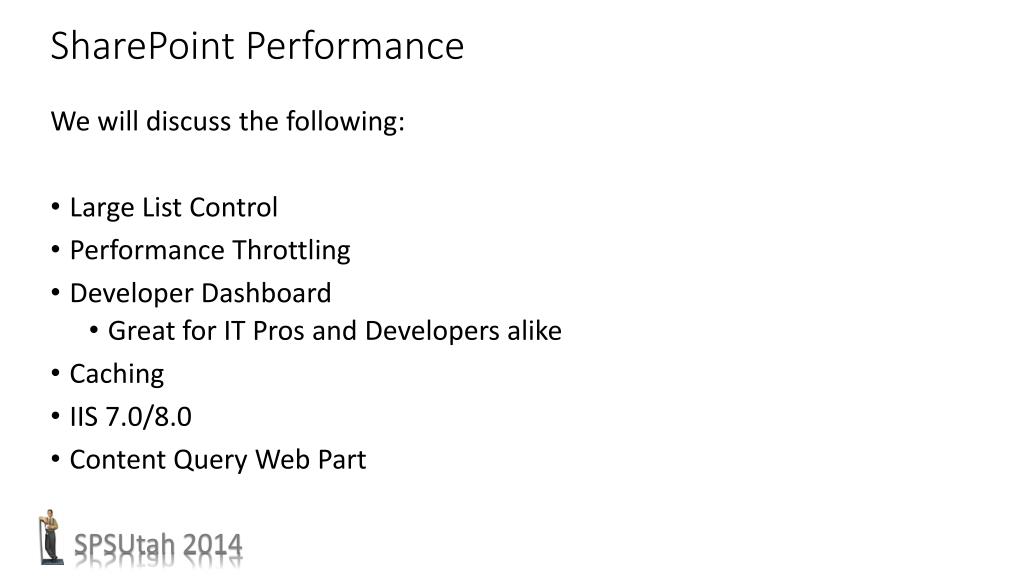Click the word 'following:' in intro line
Screen dimensions: 1024x576
click(345, 121)
